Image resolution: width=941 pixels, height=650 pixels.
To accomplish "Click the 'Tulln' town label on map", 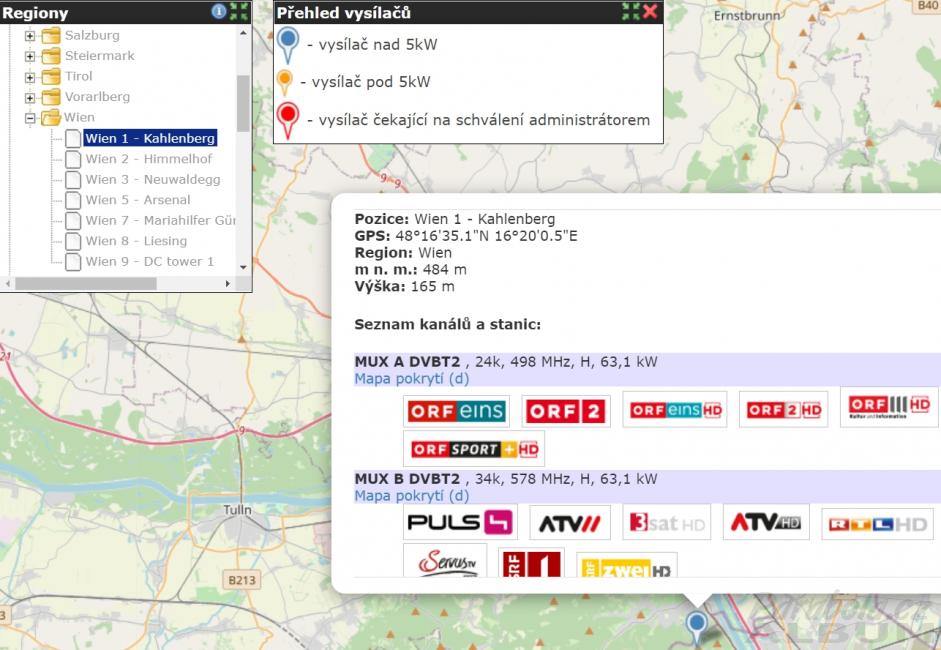I will click(x=238, y=510).
